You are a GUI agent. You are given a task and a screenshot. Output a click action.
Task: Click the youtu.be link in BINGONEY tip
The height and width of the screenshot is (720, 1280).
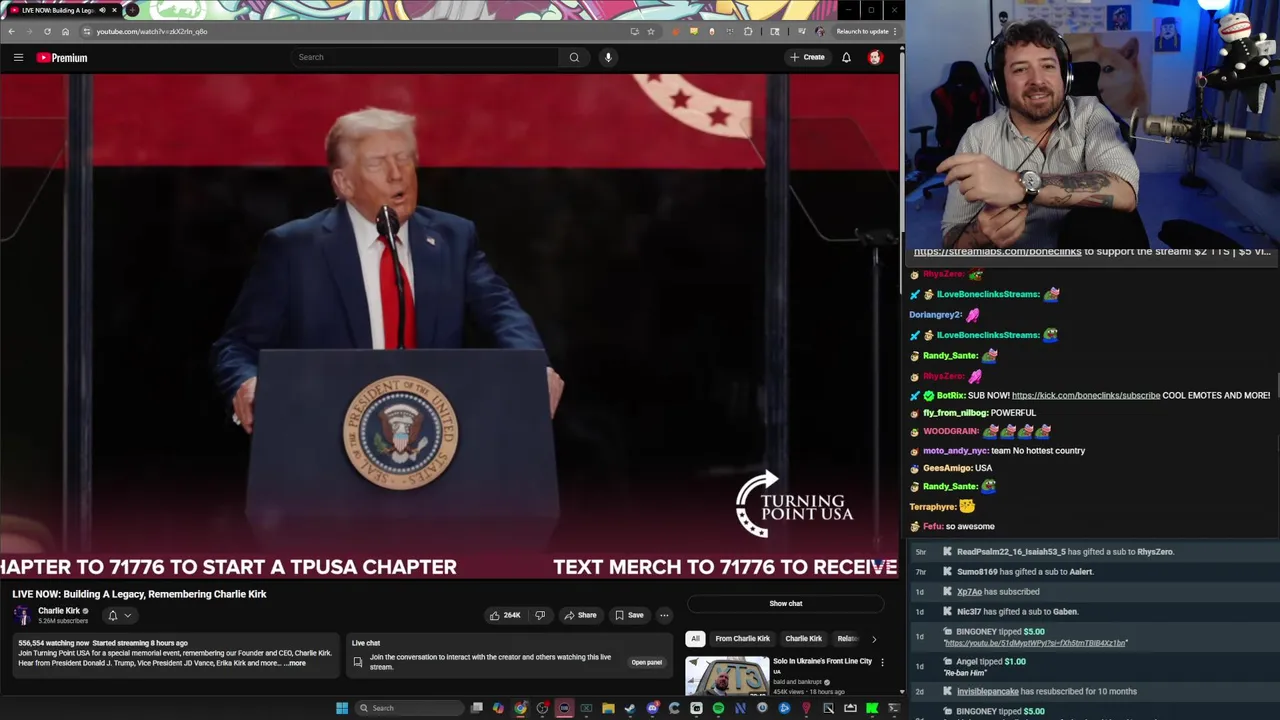(1035, 643)
